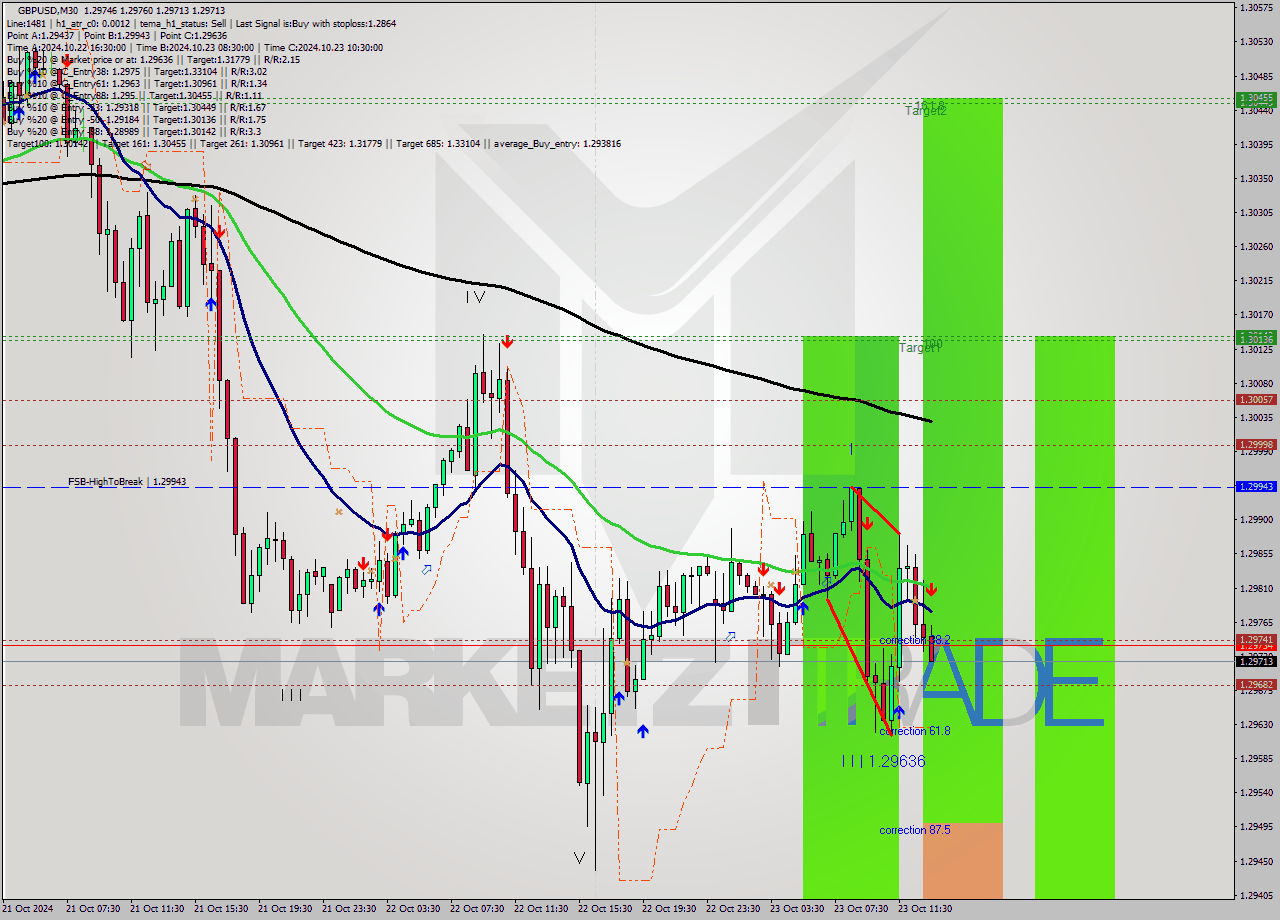Click the Target100: 1.30142 summary line

(313, 144)
